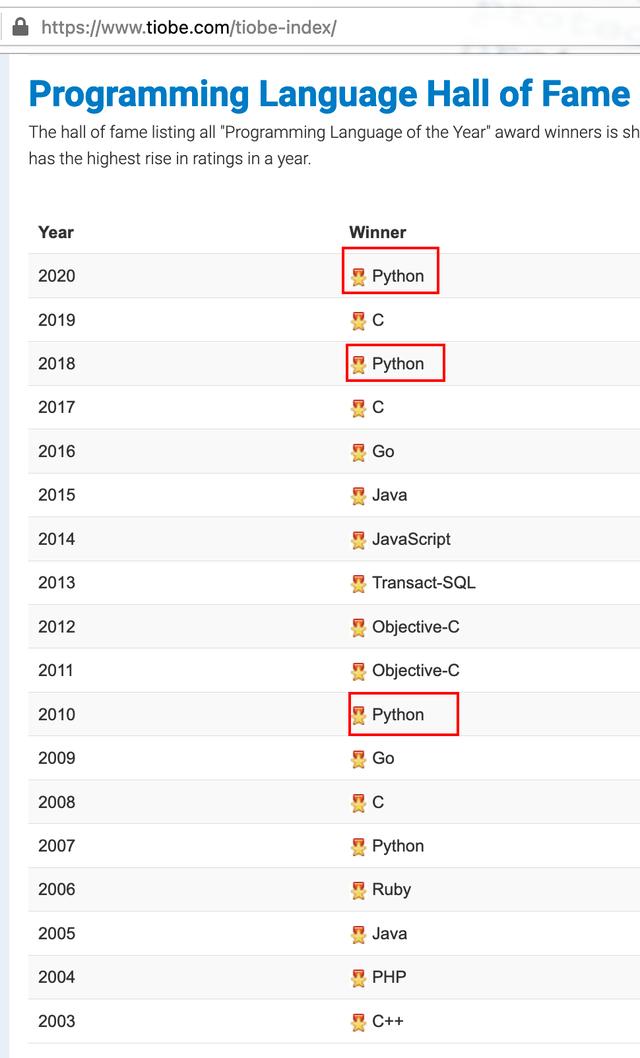
Task: Click the Winner column header
Action: pyautogui.click(x=378, y=232)
